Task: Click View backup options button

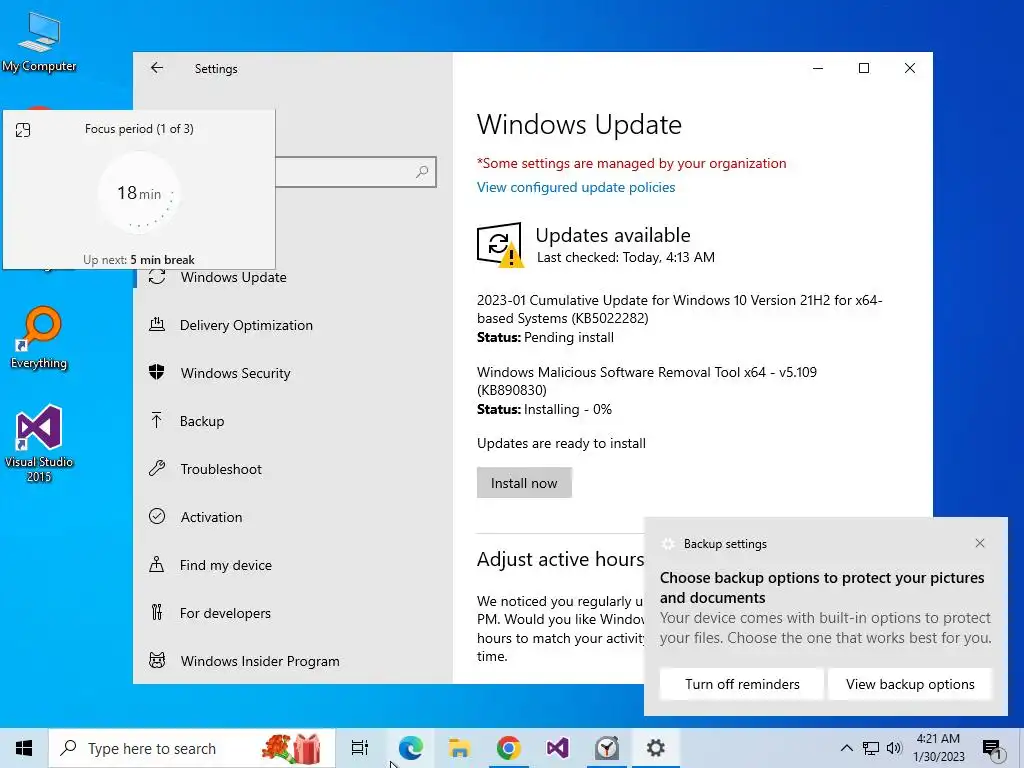Action: (910, 684)
